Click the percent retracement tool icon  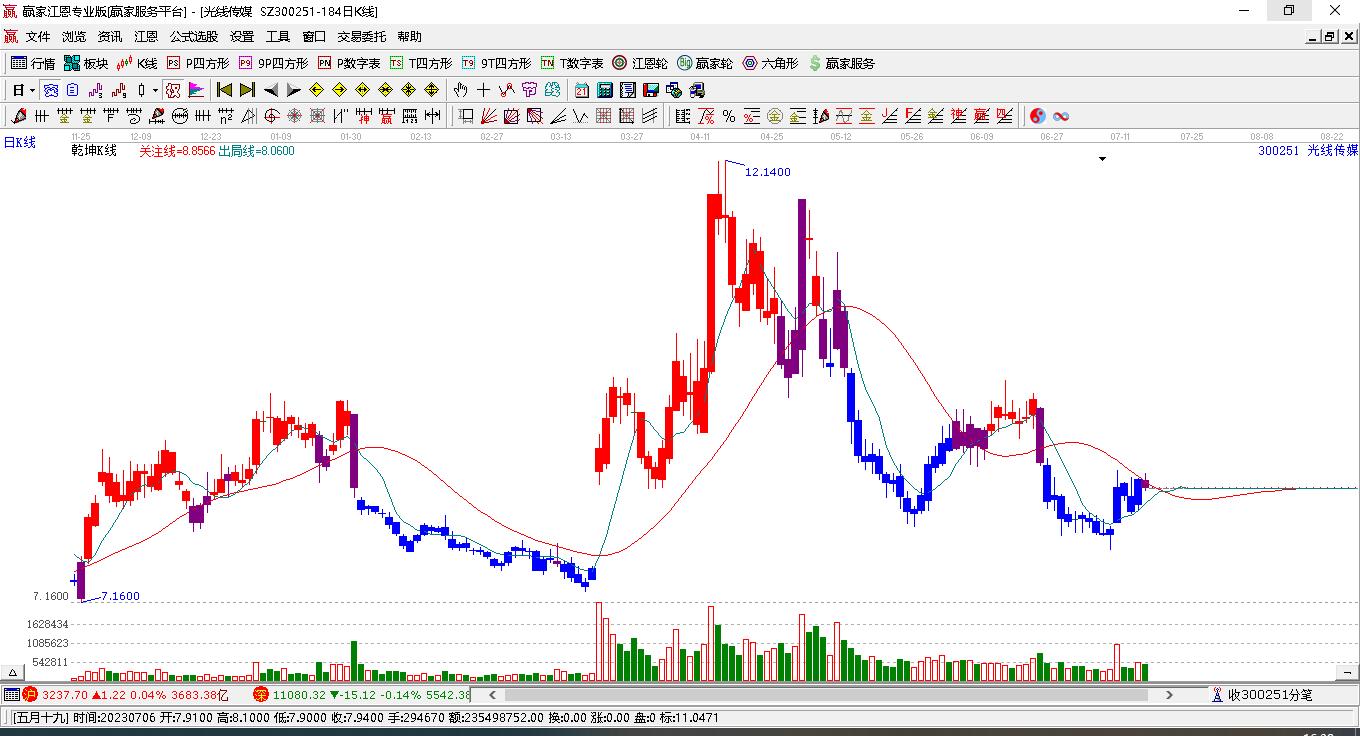pyautogui.click(x=729, y=116)
